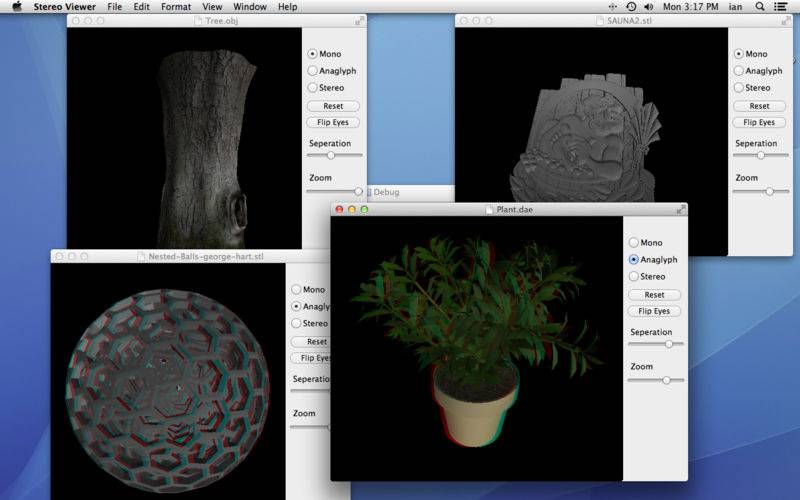This screenshot has width=800, height=500.
Task: Click the volume speaker icon
Action: point(648,7)
